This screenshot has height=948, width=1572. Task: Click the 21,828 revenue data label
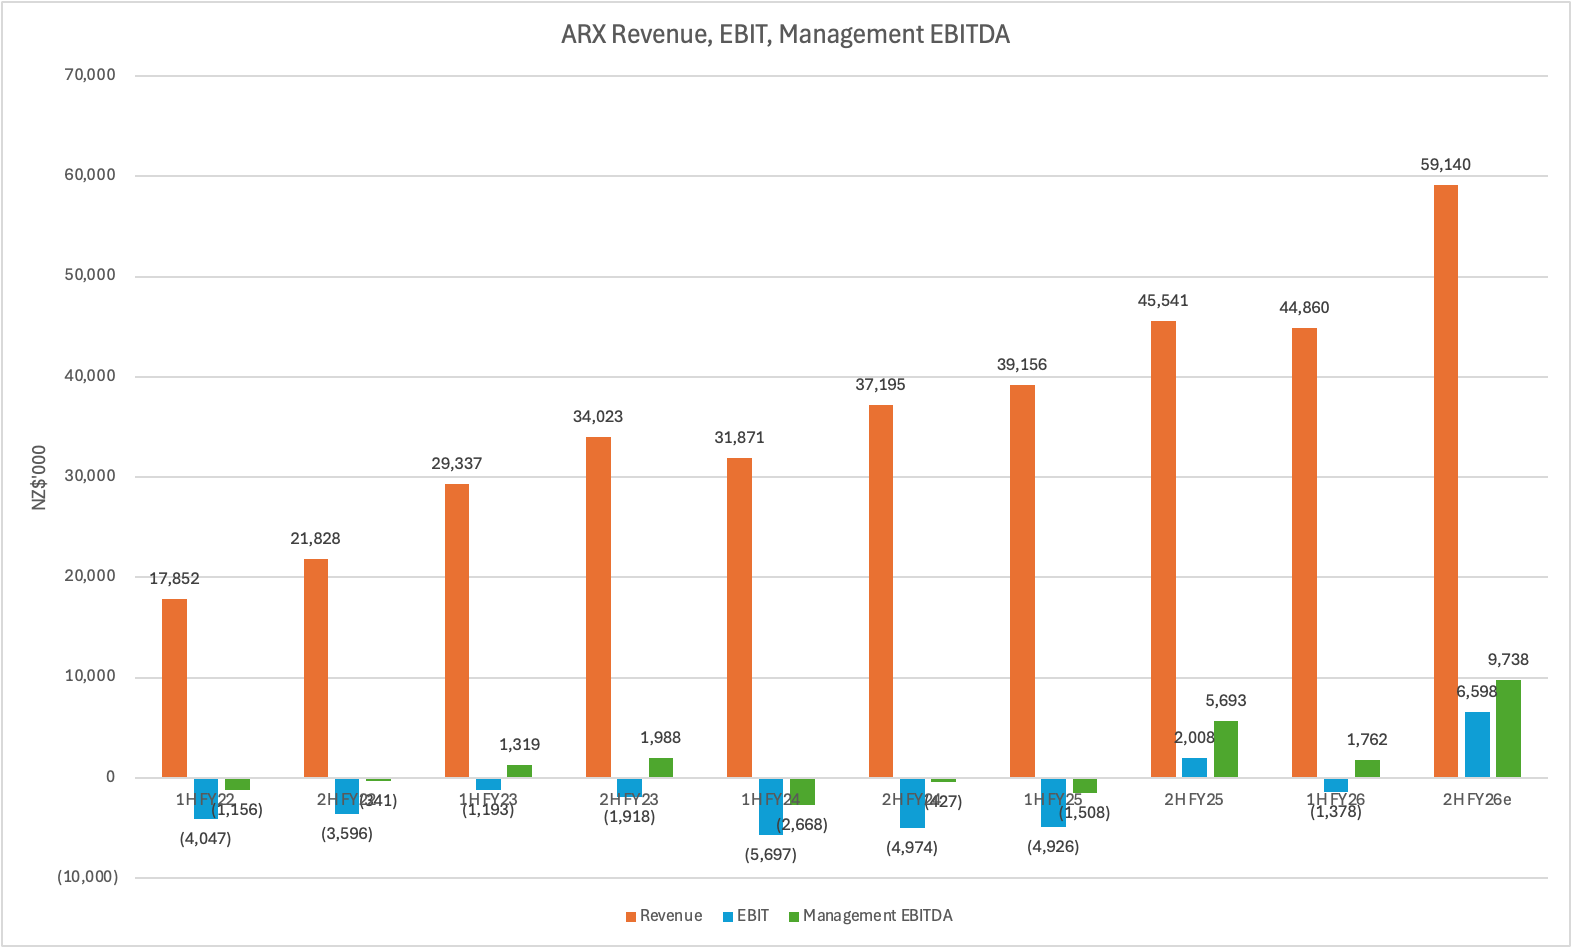(x=315, y=539)
